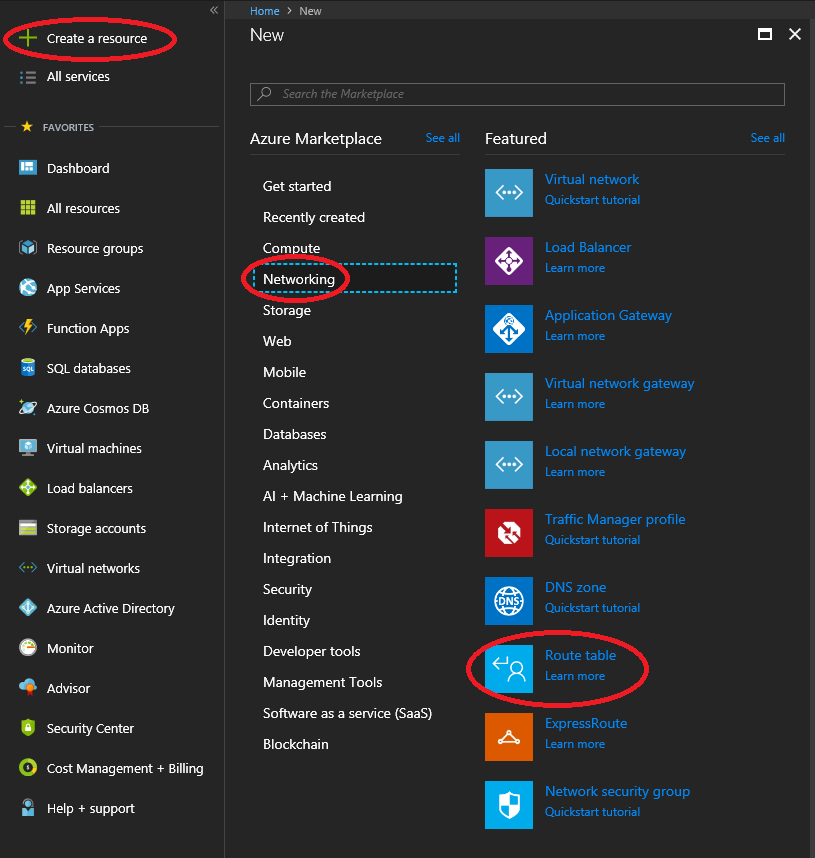Select the Containers category

pyautogui.click(x=296, y=403)
